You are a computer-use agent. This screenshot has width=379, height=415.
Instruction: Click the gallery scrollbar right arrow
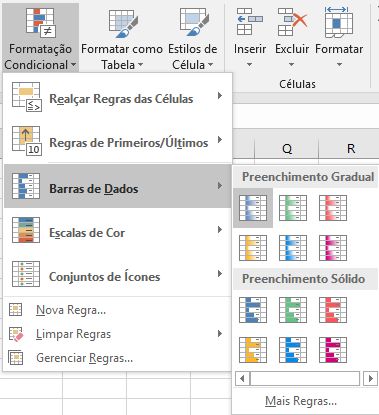point(370,379)
